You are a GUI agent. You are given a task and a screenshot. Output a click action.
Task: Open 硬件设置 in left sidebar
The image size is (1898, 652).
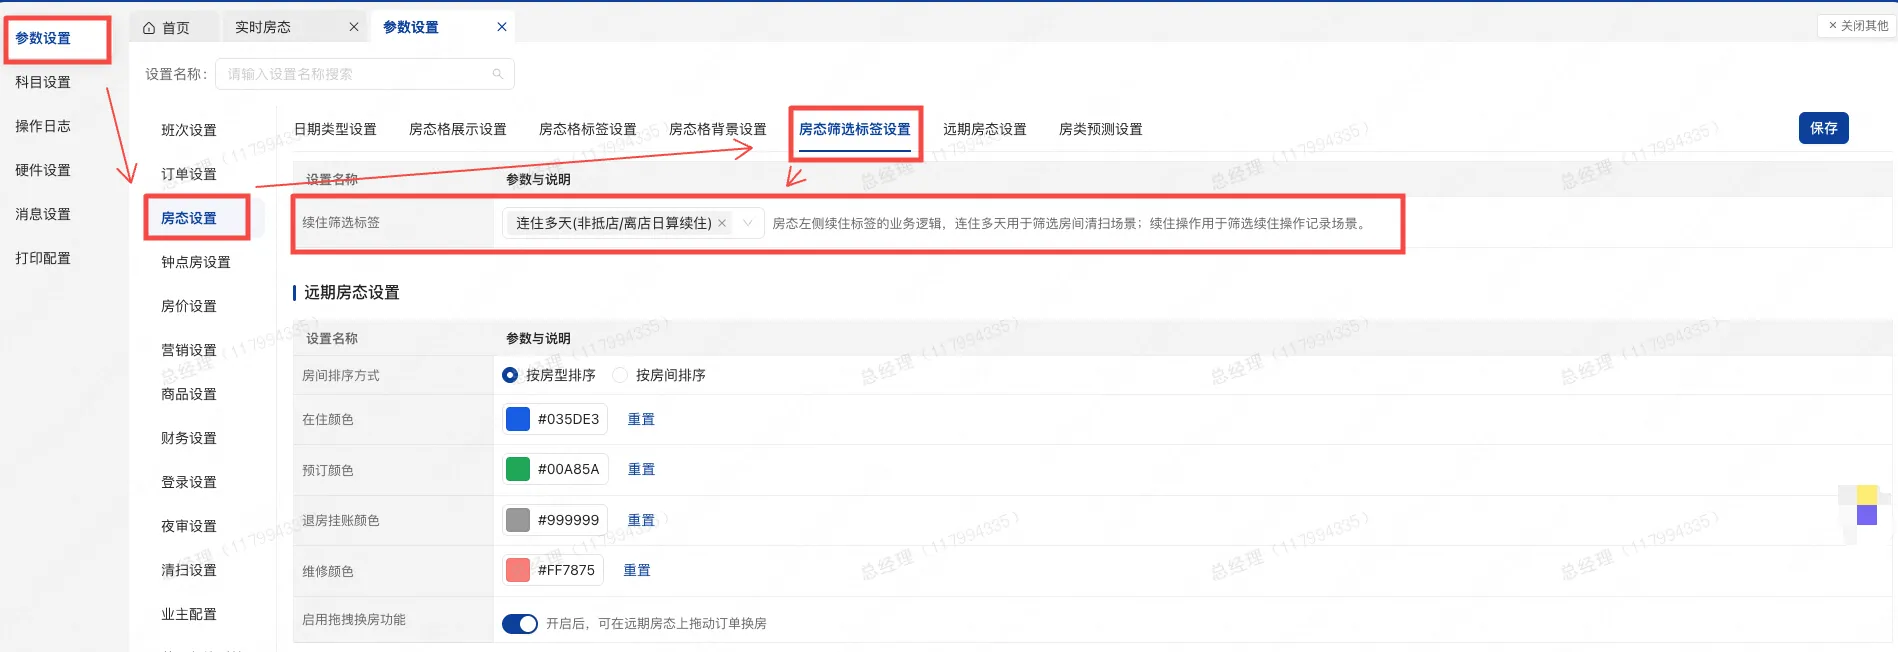pos(43,170)
